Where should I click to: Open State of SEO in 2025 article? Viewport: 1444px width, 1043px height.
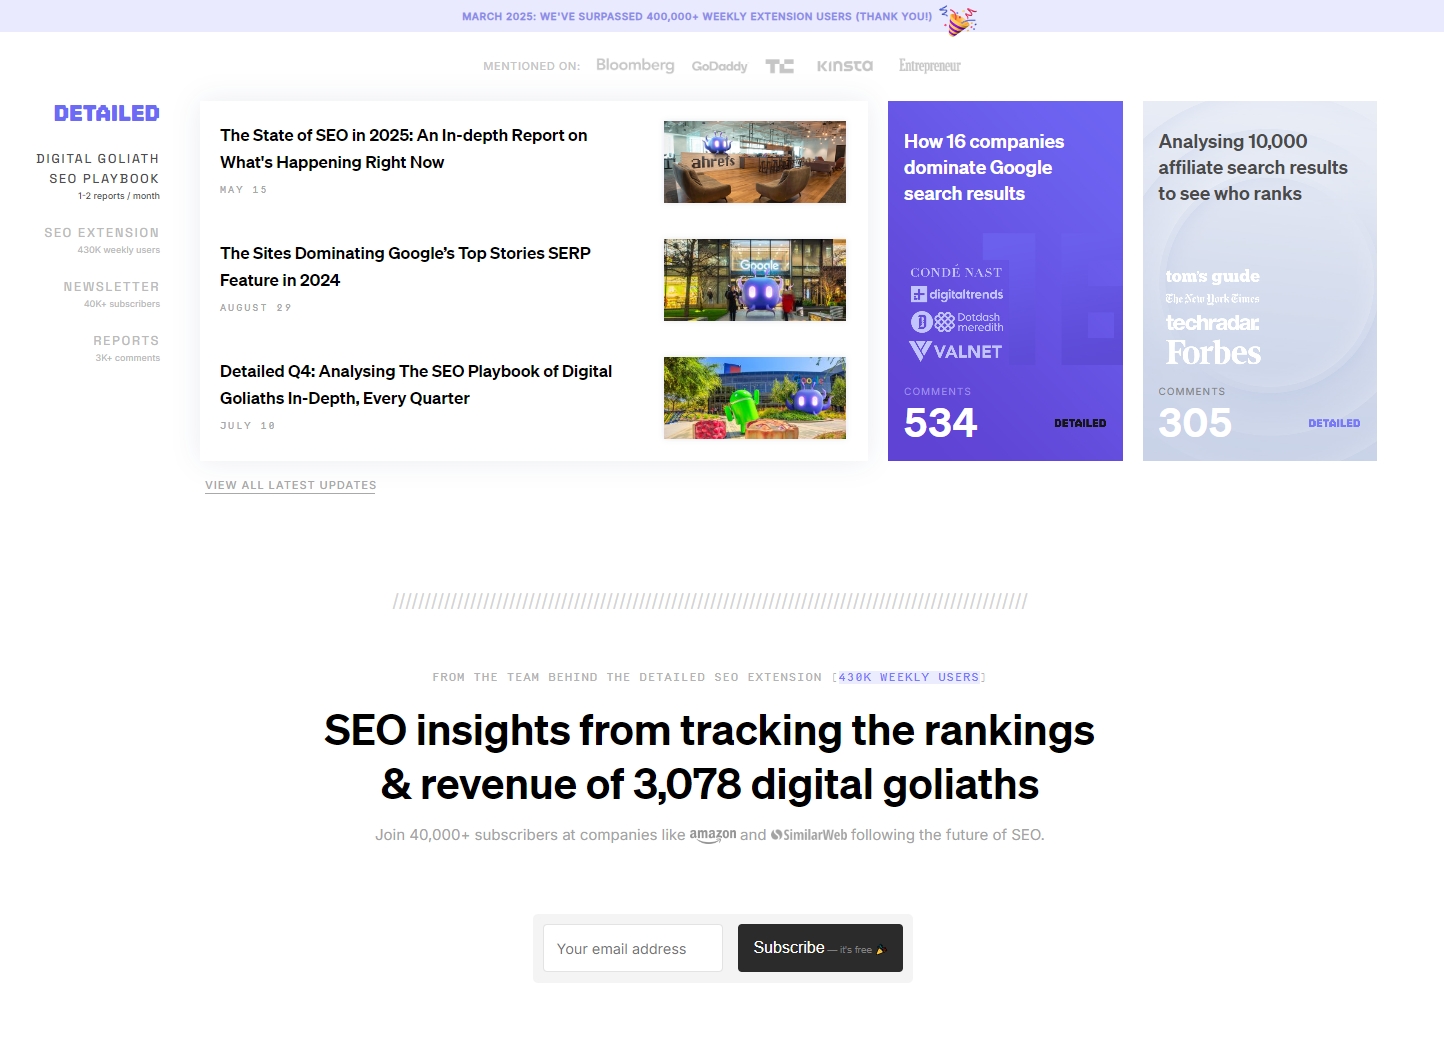[404, 148]
